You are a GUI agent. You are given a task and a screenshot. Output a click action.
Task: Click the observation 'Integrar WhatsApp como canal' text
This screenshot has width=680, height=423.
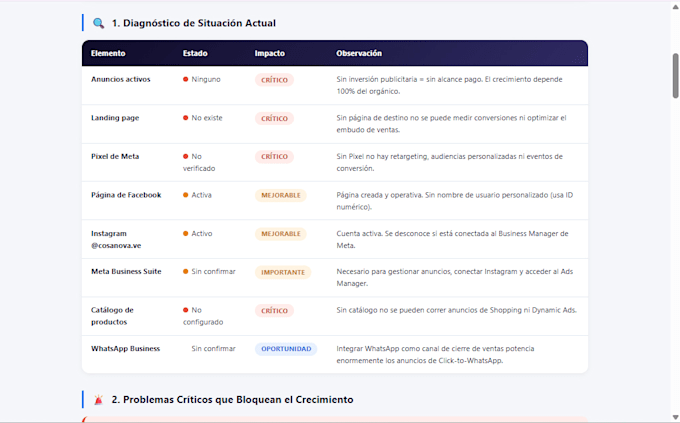click(x=435, y=354)
